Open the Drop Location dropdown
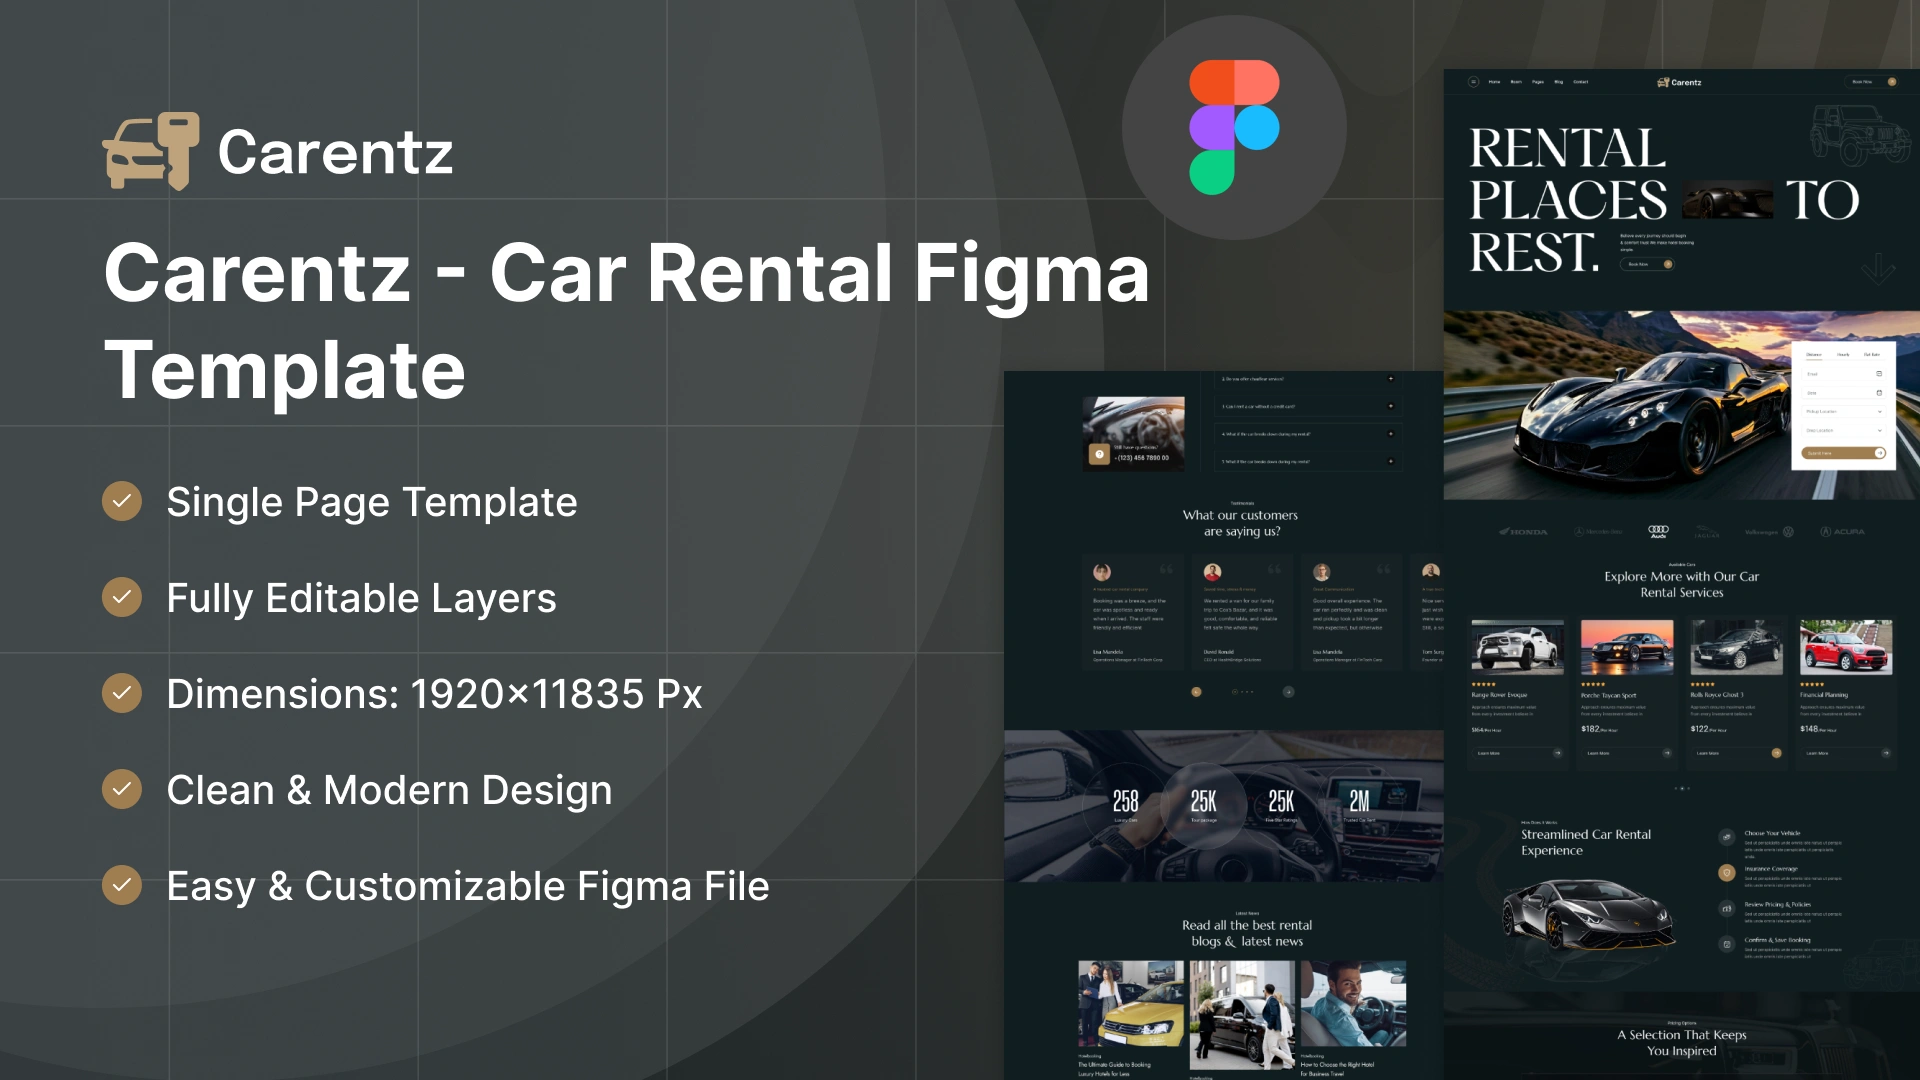This screenshot has height=1080, width=1920. [1843, 430]
